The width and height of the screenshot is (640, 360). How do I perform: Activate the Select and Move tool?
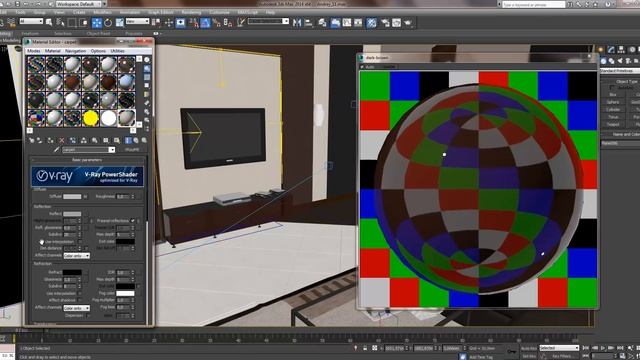(x=96, y=23)
